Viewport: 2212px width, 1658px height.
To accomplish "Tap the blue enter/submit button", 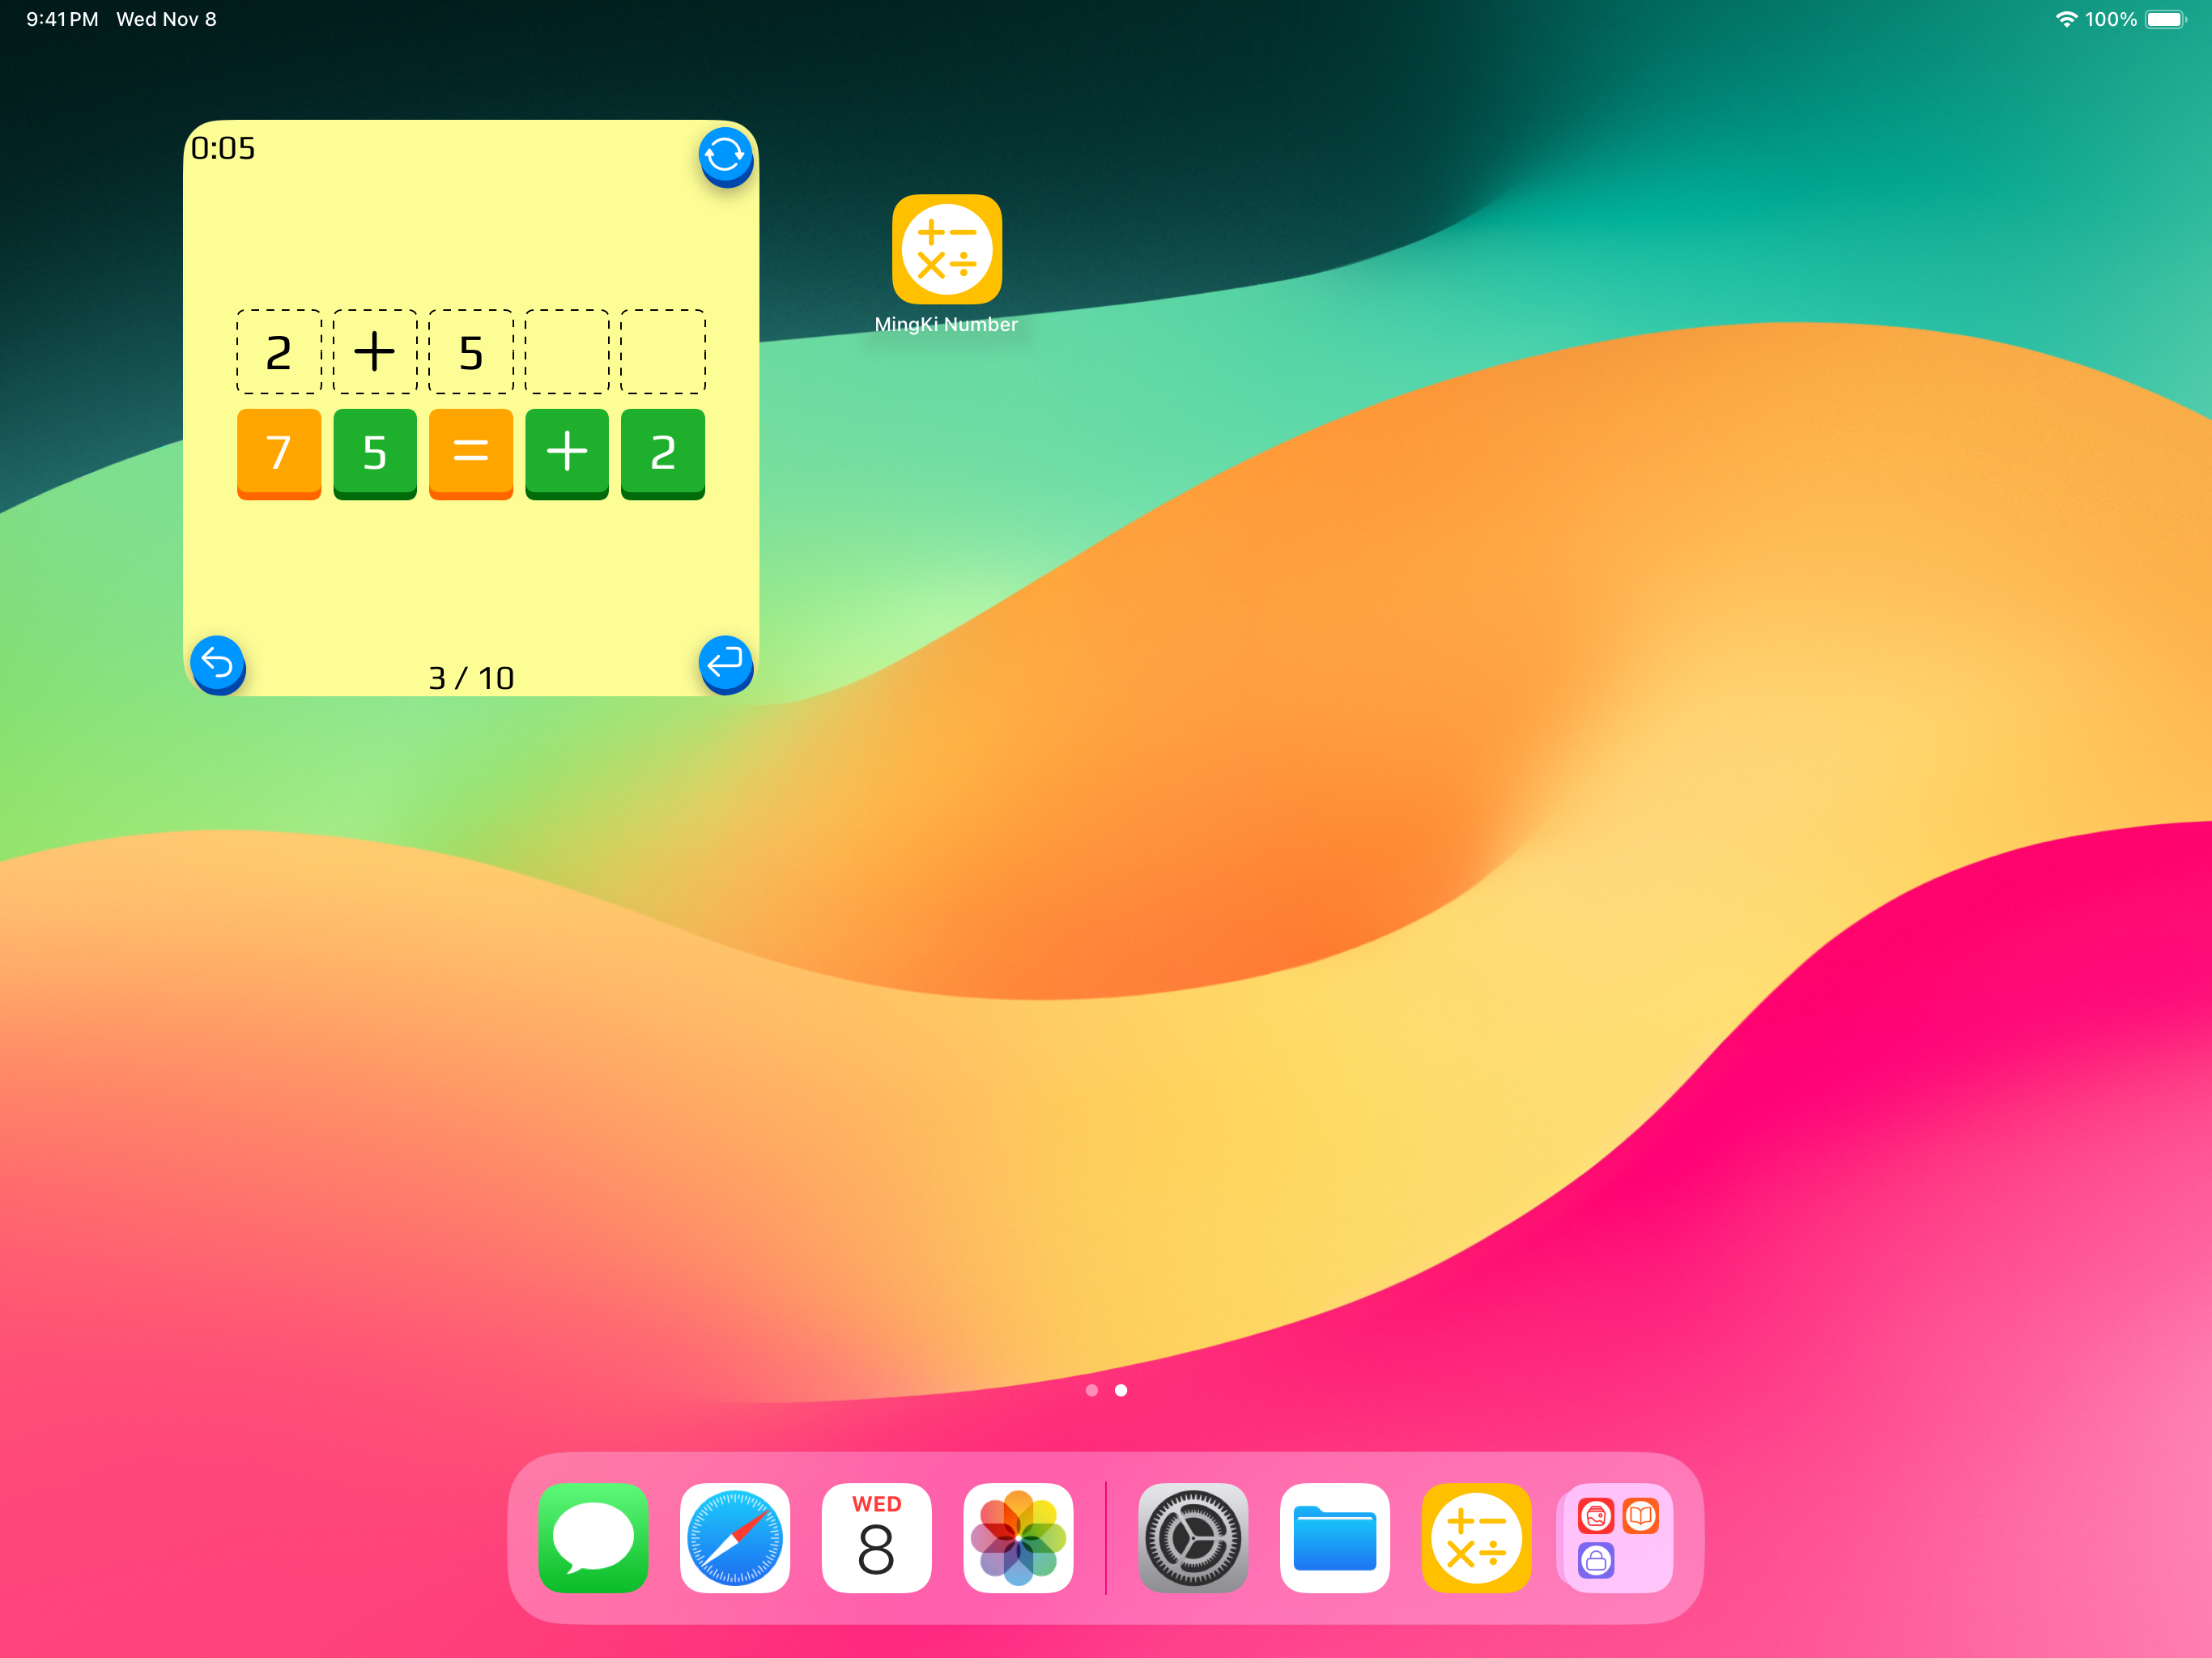I will tap(725, 664).
